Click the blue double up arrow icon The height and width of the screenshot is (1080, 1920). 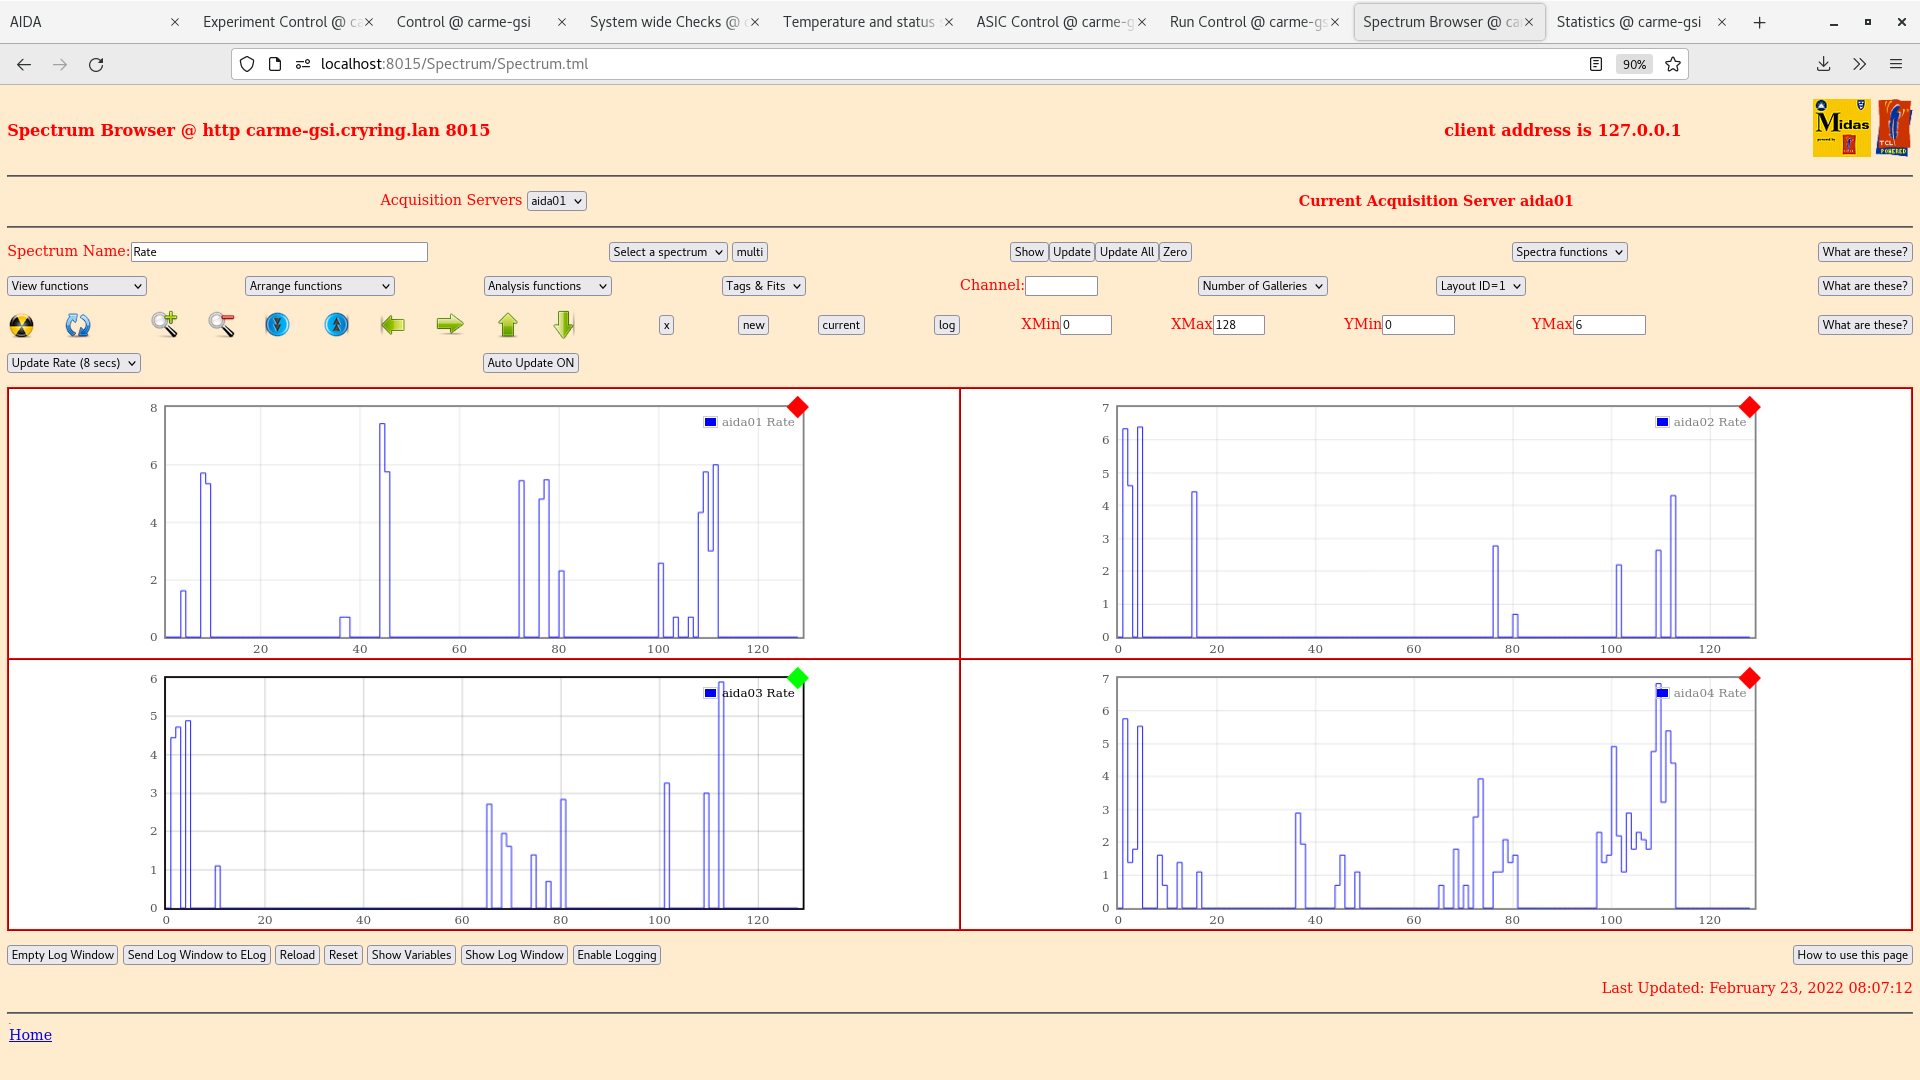tap(337, 324)
